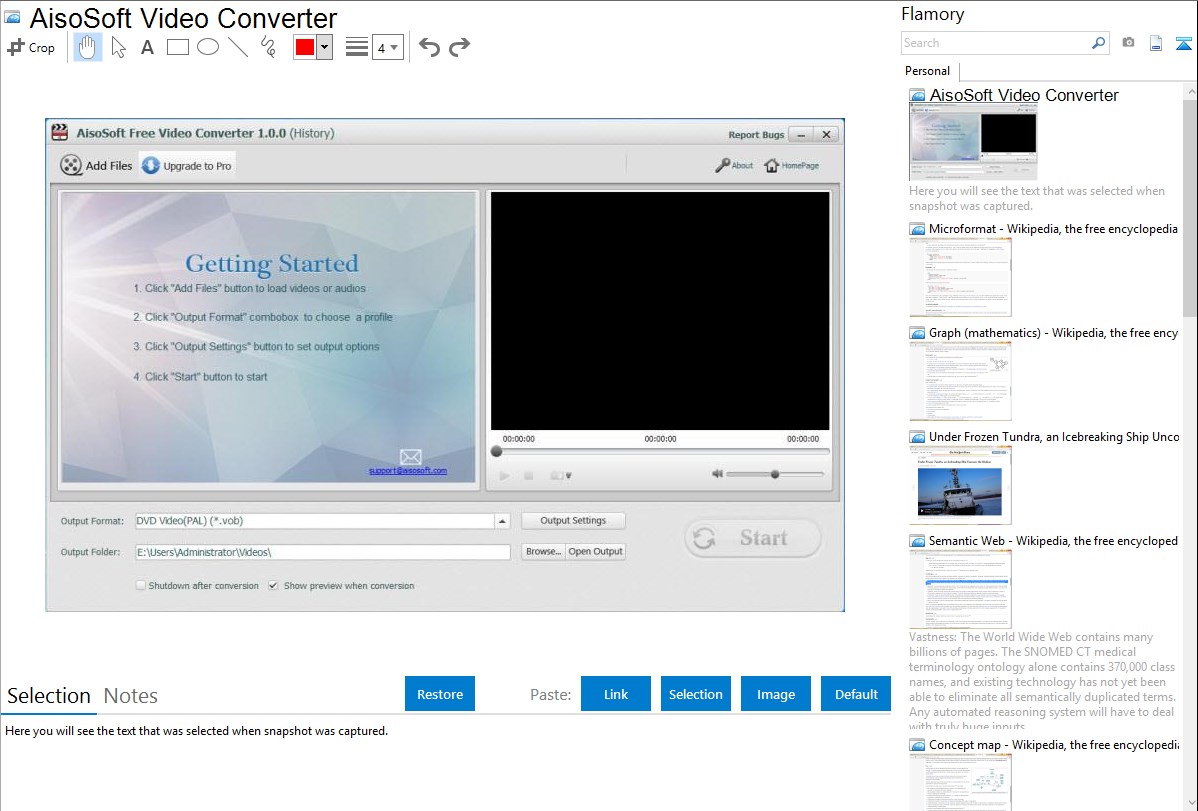
Task: Choose the freehand scribble tool
Action: point(268,47)
